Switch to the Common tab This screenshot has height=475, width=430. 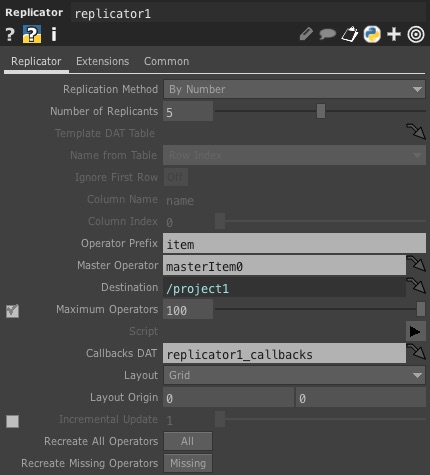pos(166,61)
